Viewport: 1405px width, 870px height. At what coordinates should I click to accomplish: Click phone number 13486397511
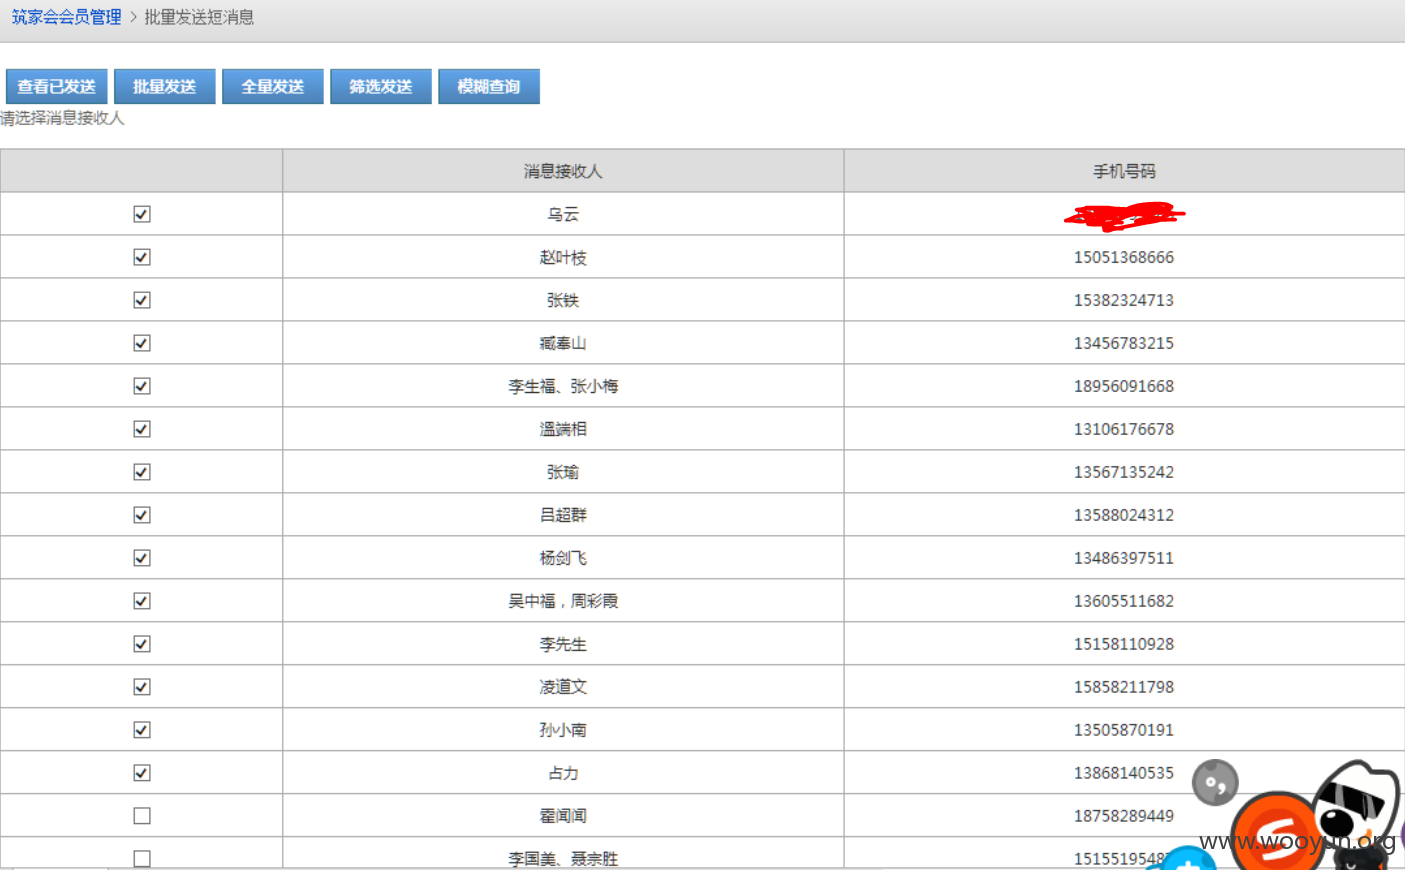[1124, 558]
